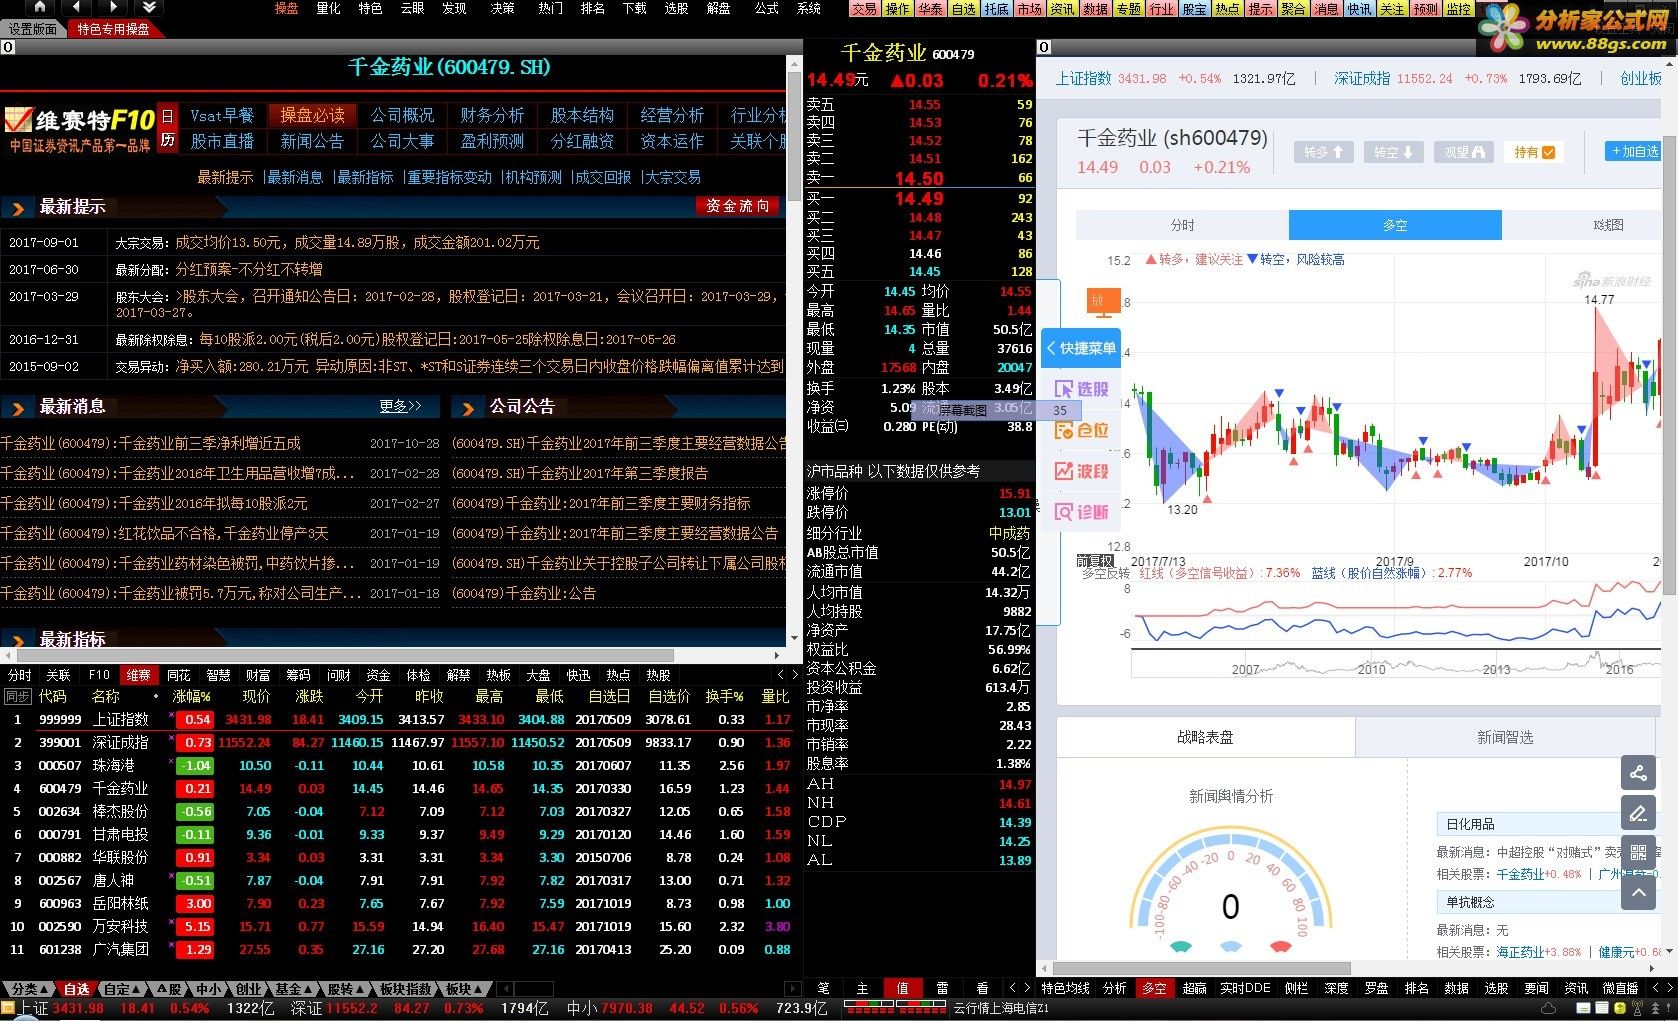1678x1021 pixels.
Task: Click the 盈利预测 F10 tab
Action: (x=492, y=141)
